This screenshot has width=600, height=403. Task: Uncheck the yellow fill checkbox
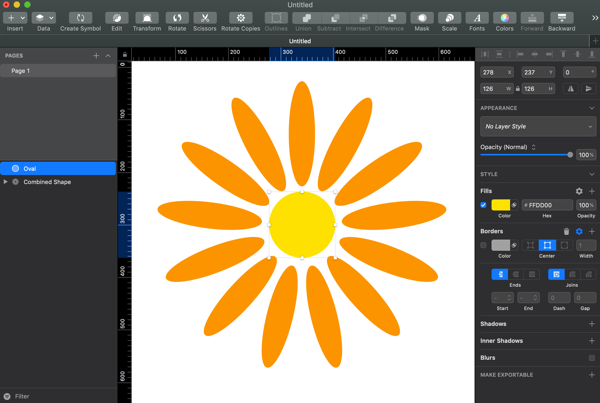pyautogui.click(x=483, y=205)
